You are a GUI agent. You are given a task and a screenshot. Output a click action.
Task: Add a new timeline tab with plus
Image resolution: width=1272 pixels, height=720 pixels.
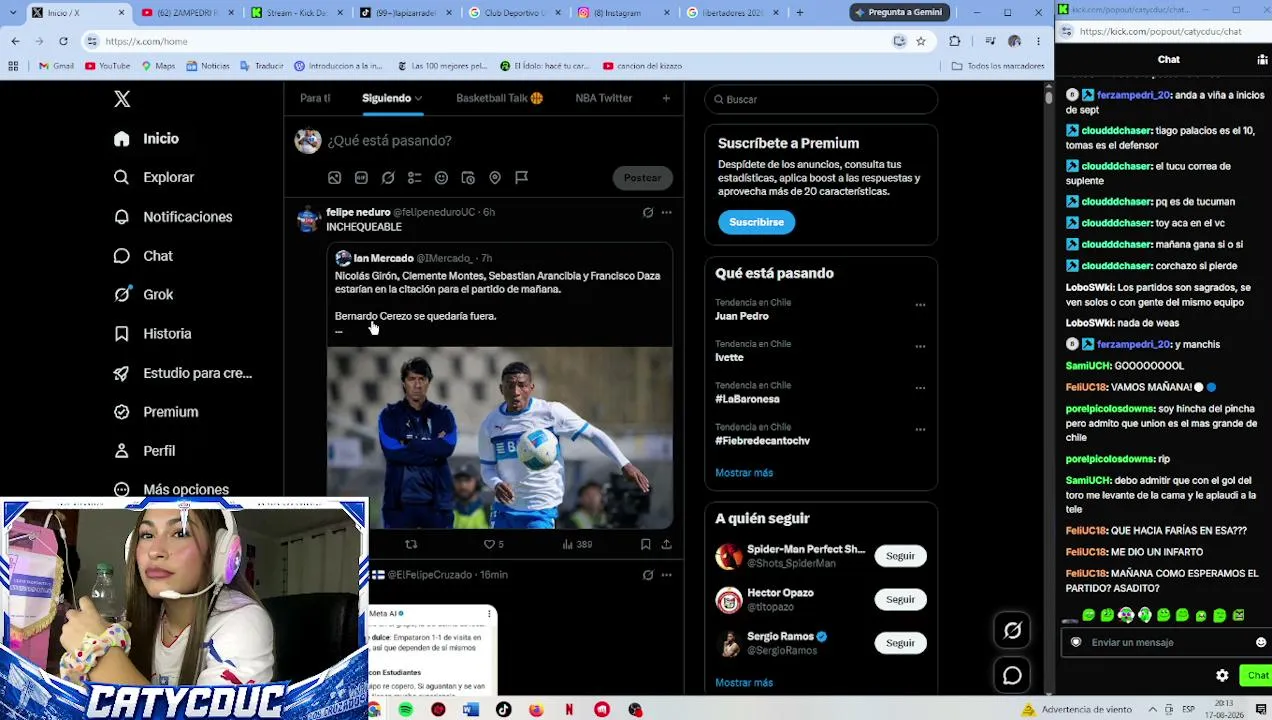666,98
